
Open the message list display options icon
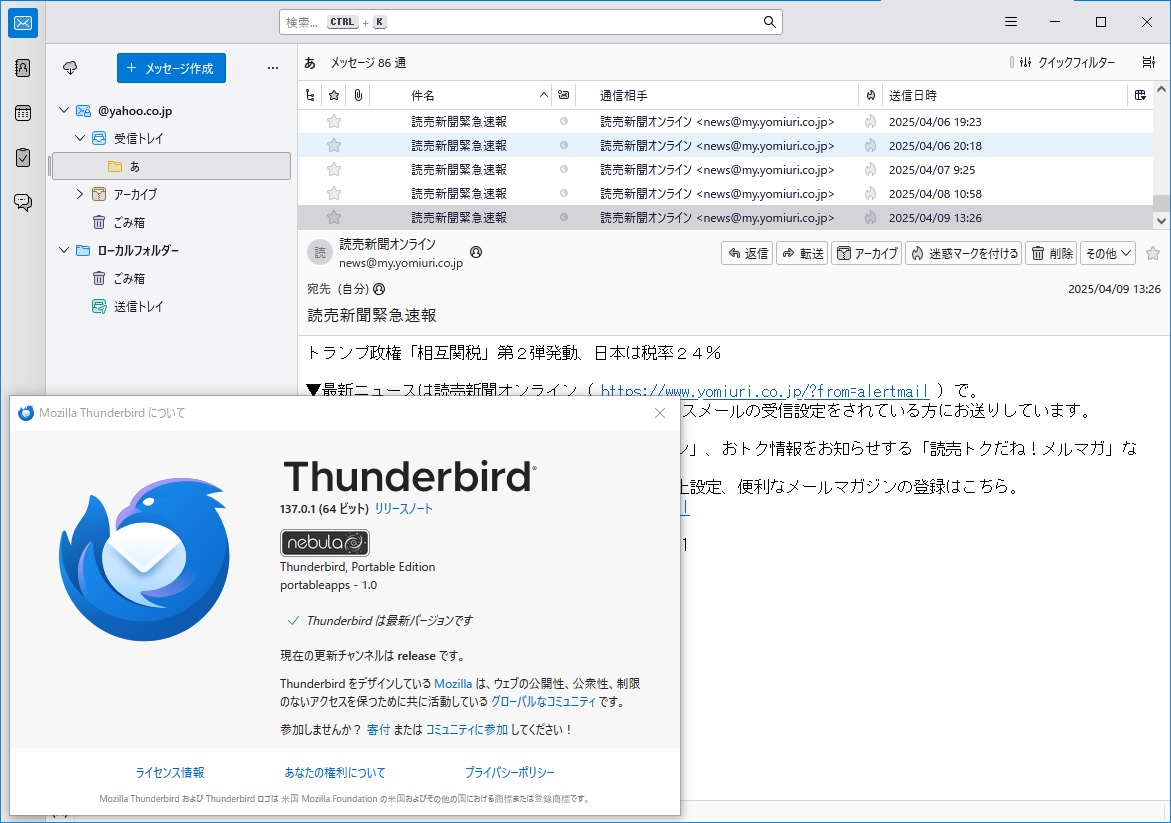(1148, 62)
